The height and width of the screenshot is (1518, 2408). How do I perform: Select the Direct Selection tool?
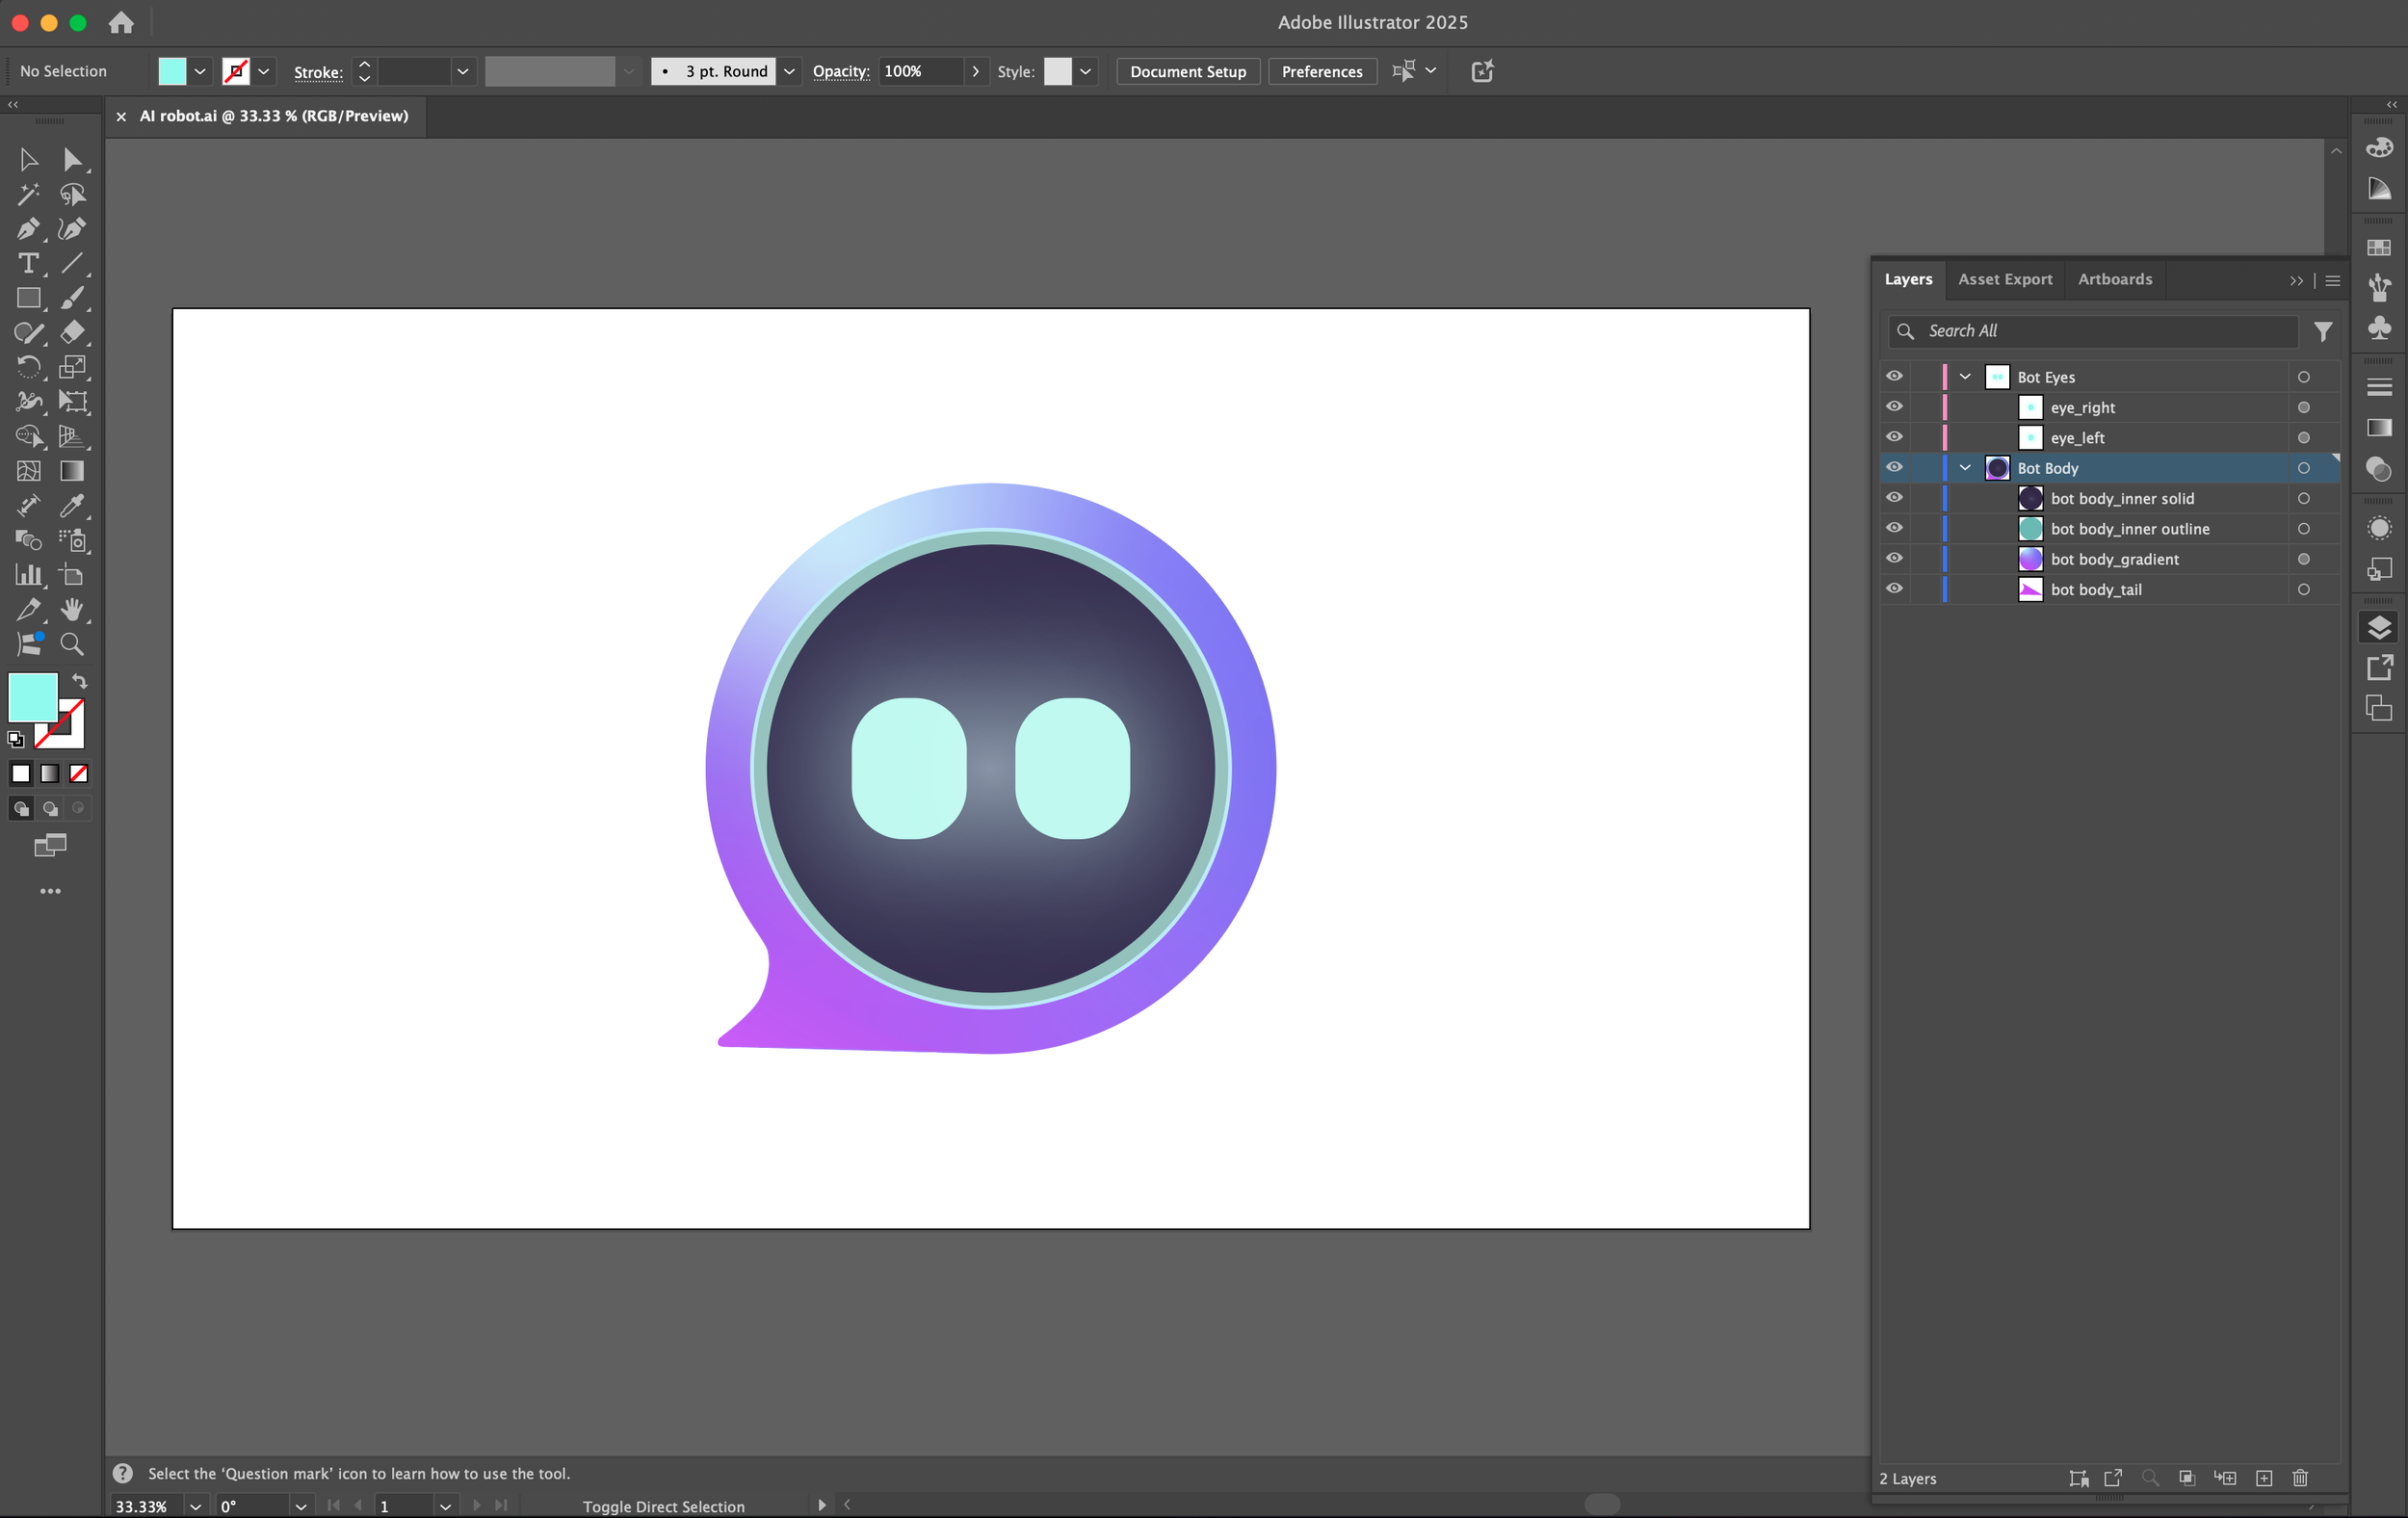tap(72, 160)
